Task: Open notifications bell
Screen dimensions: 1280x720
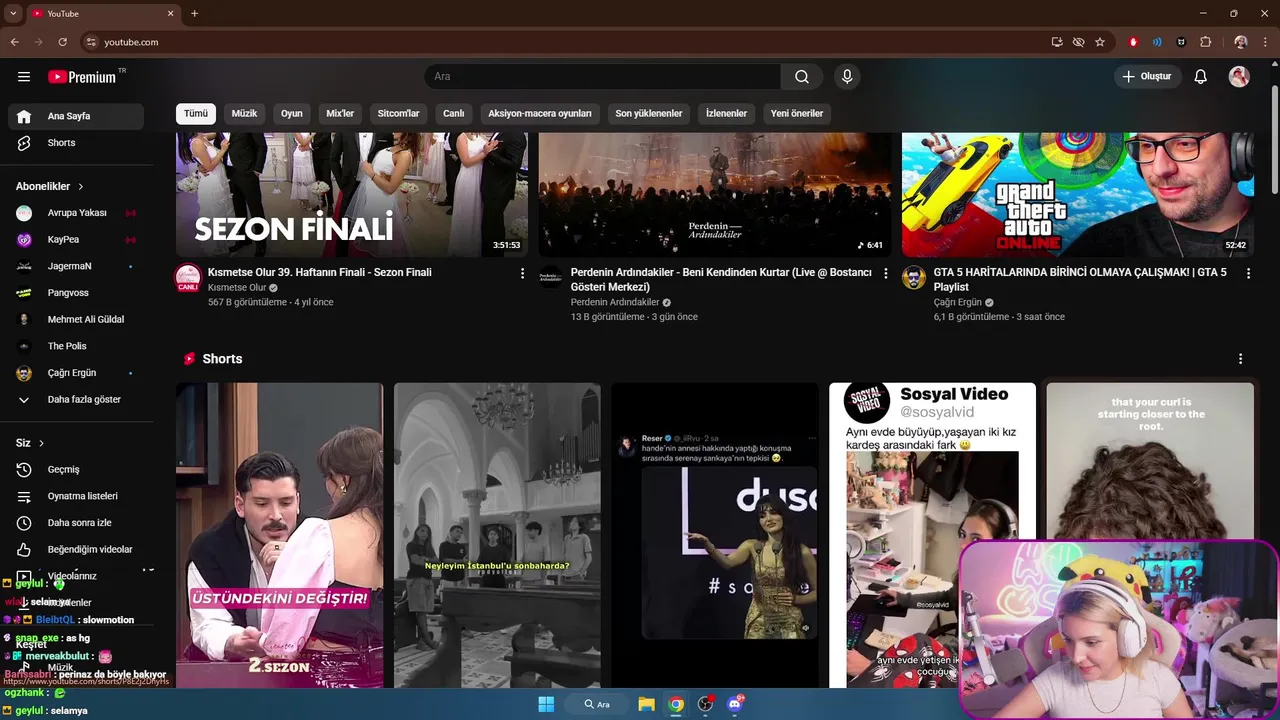Action: tap(1201, 77)
